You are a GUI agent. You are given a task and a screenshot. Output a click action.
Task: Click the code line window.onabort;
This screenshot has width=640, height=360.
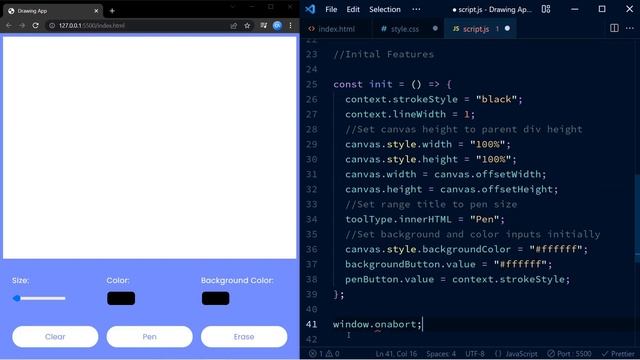point(377,324)
